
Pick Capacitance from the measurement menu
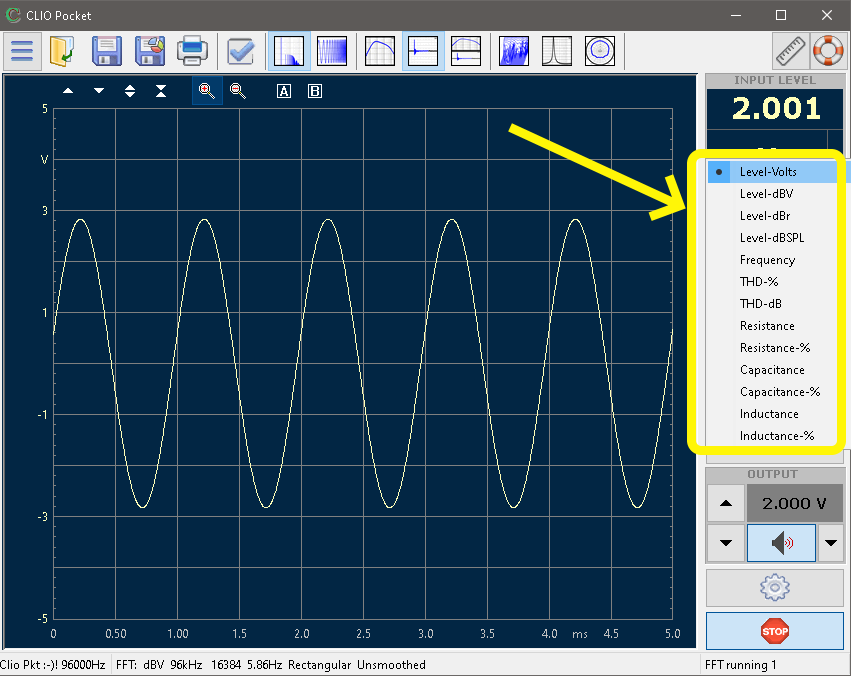(772, 369)
